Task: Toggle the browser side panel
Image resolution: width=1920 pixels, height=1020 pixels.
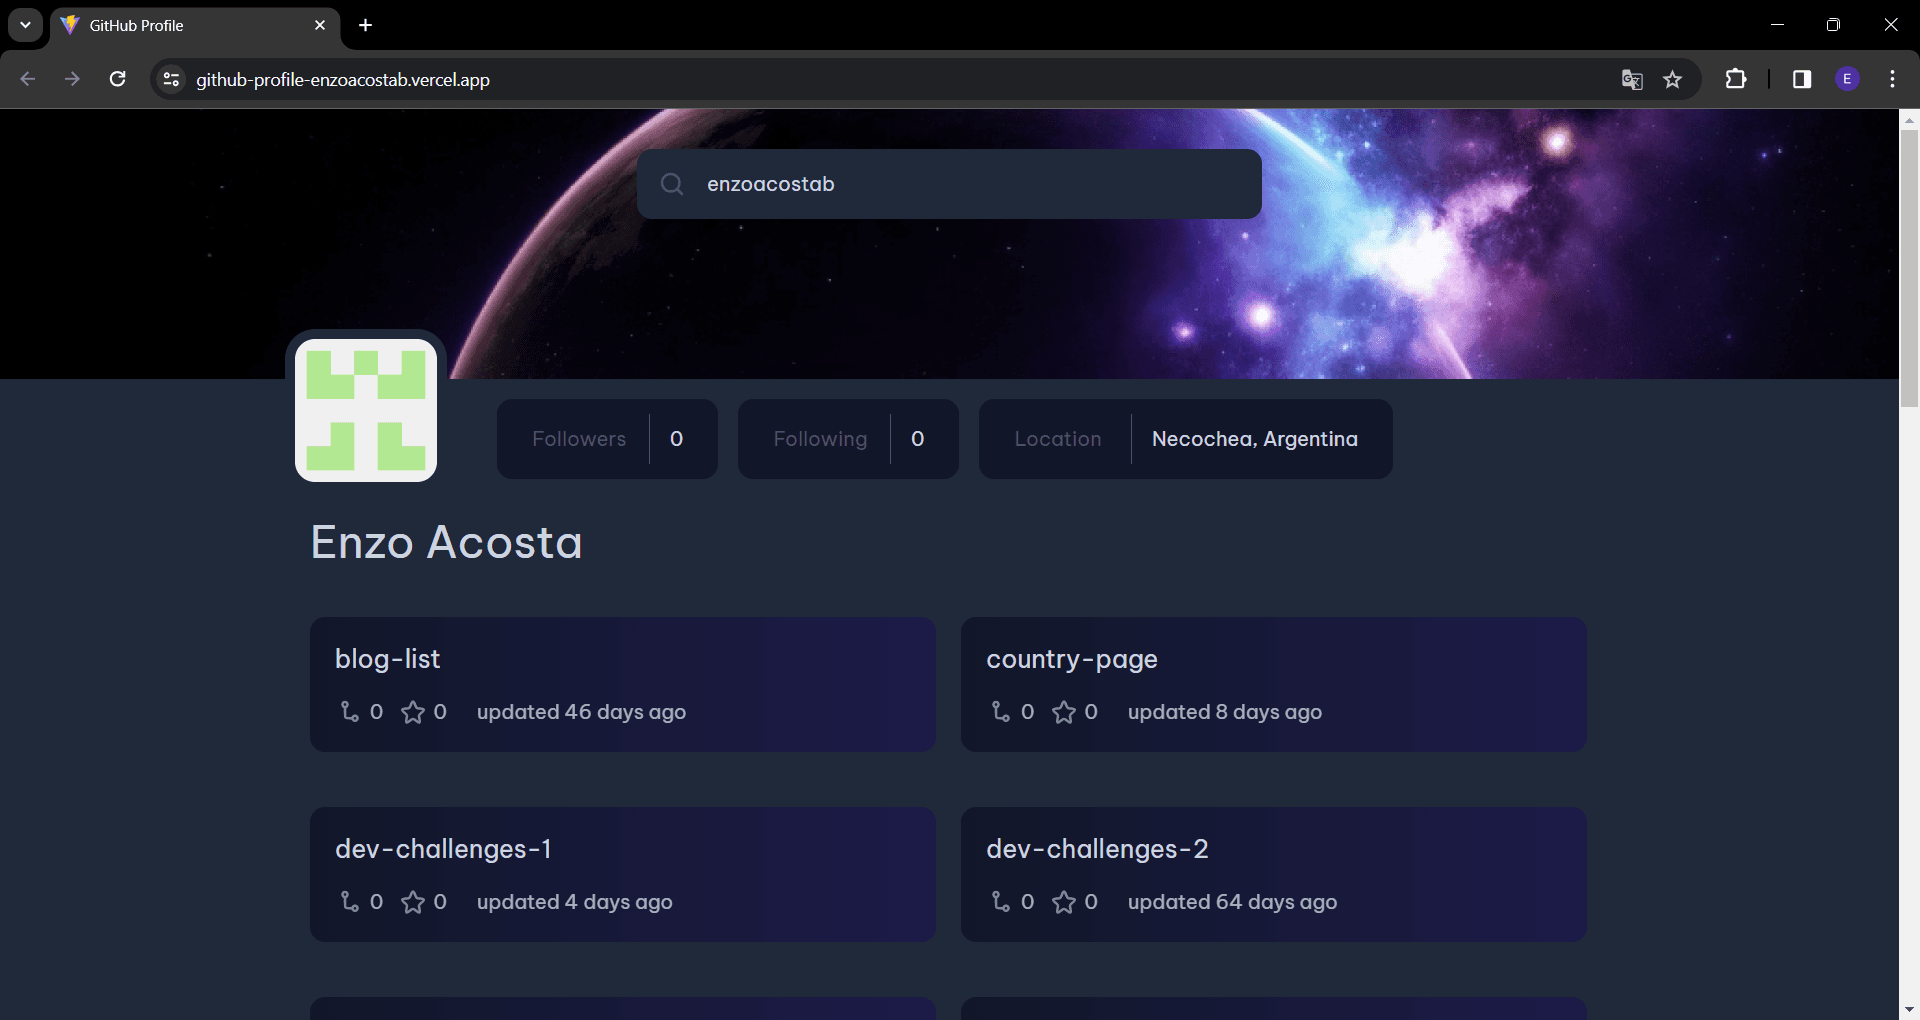Action: [1802, 79]
